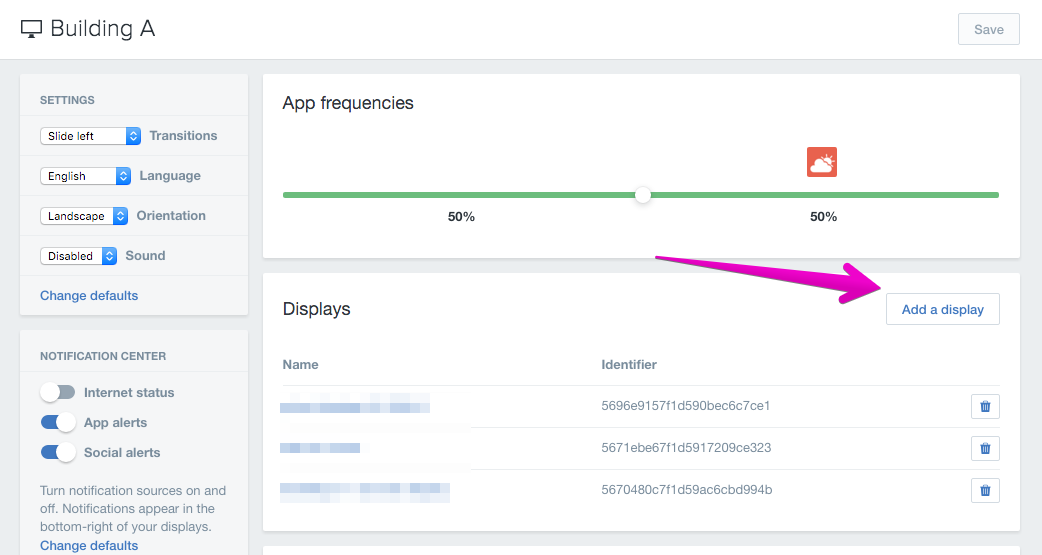Delete display with identifier 5670480c7f1d59ac6cbd994b
Viewport: 1042px width, 555px height.
(985, 491)
